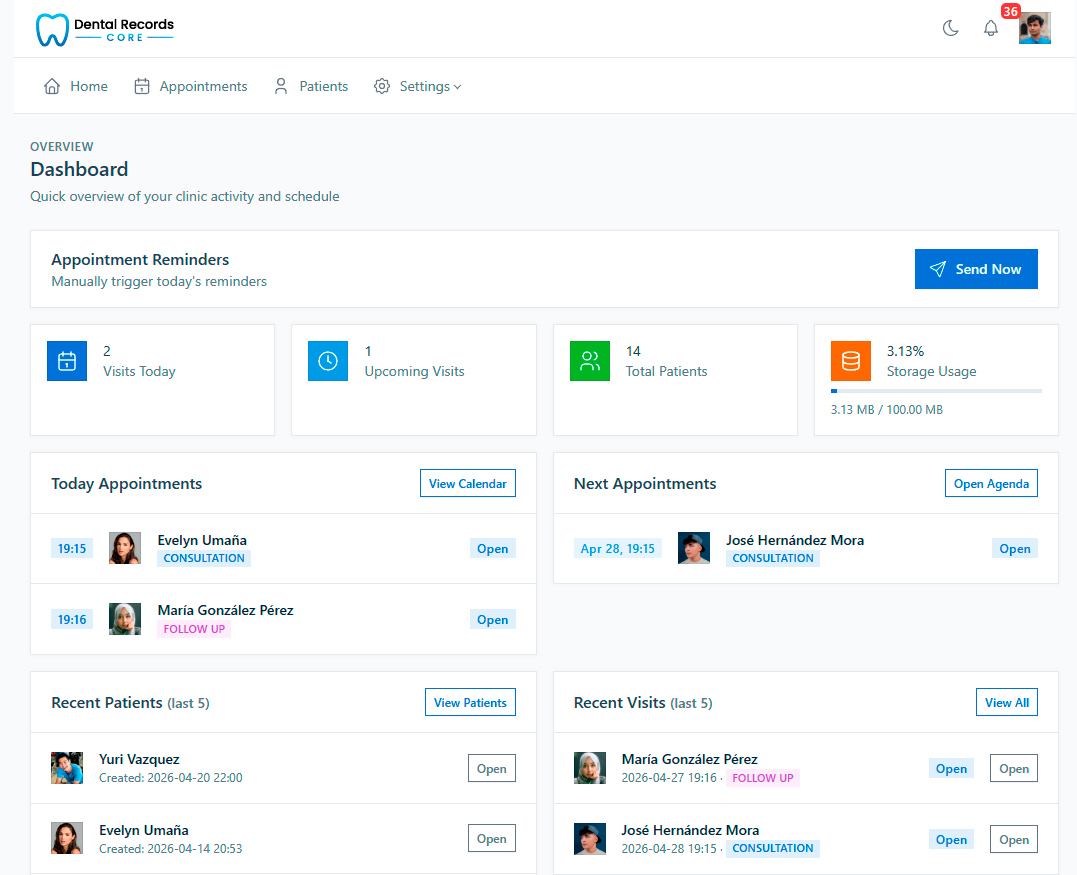Click the blue Visits Today calendar icon
This screenshot has width=1077, height=875.
pos(67,361)
